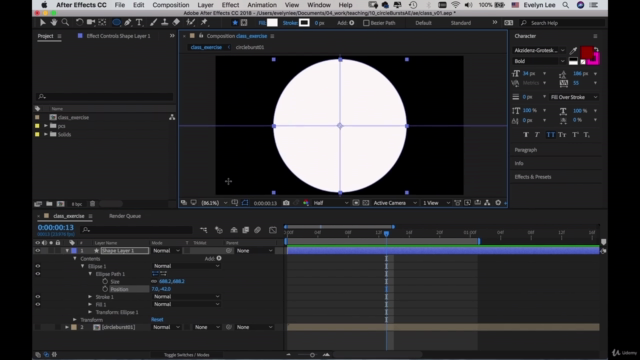Toggle visibility eye of Fill 1
This screenshot has width=640, height=360.
click(x=38, y=304)
